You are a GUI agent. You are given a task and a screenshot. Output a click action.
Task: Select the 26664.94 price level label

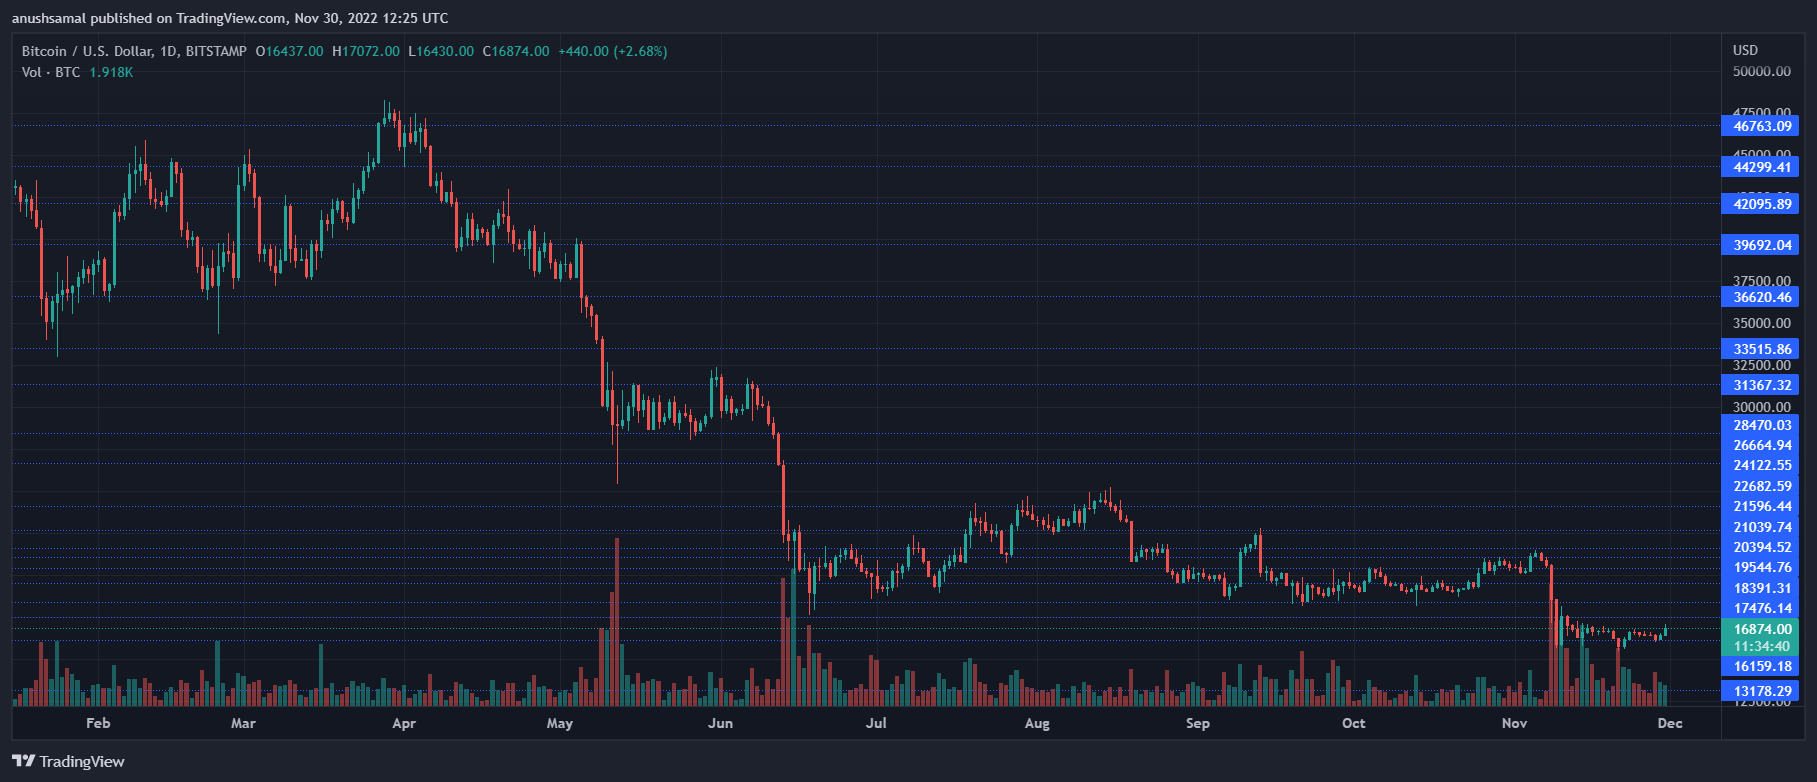tap(1760, 445)
